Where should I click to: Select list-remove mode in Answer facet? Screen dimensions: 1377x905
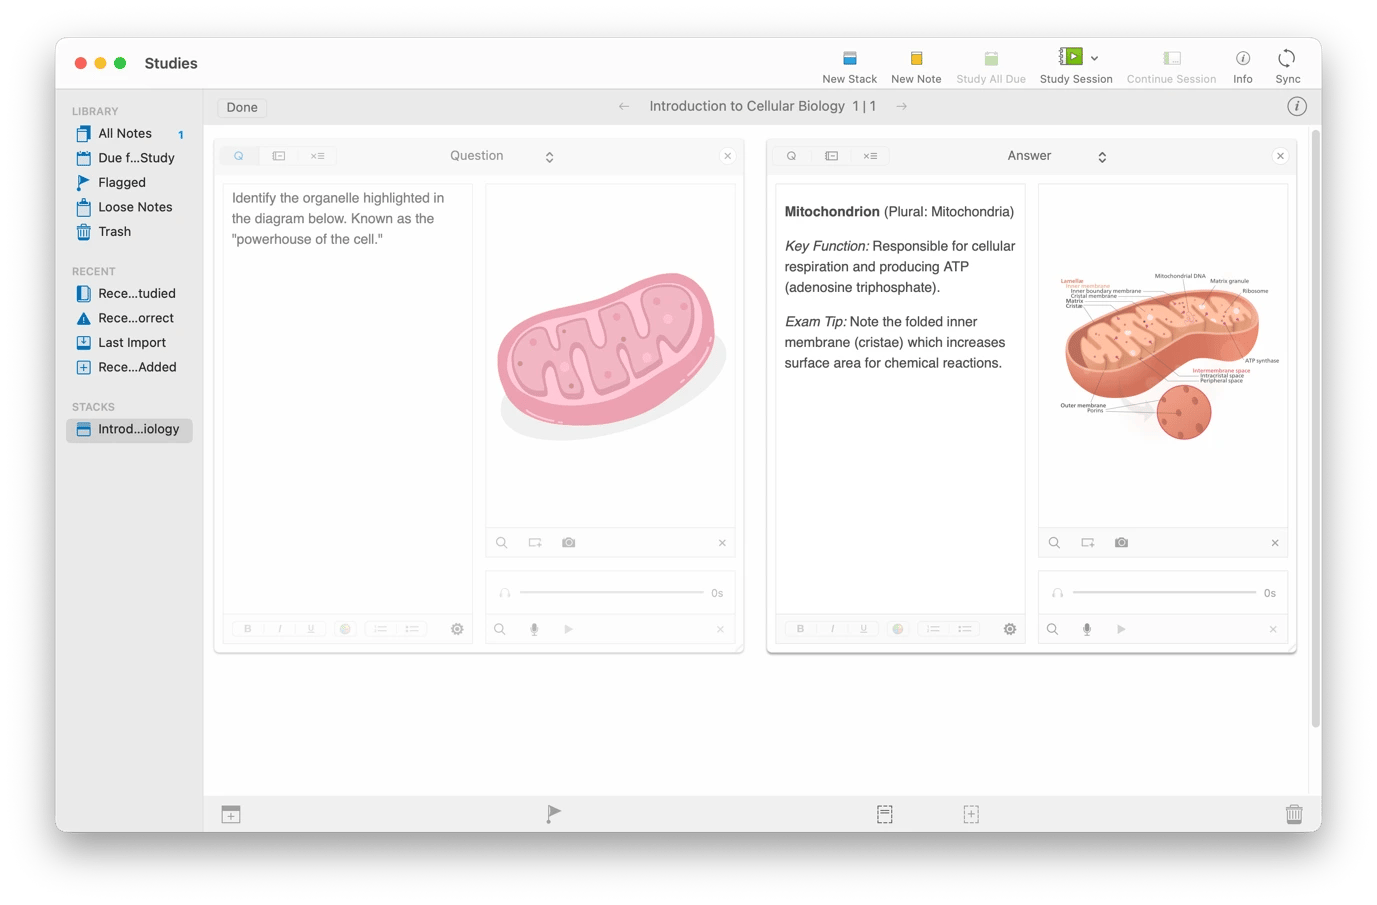870,156
